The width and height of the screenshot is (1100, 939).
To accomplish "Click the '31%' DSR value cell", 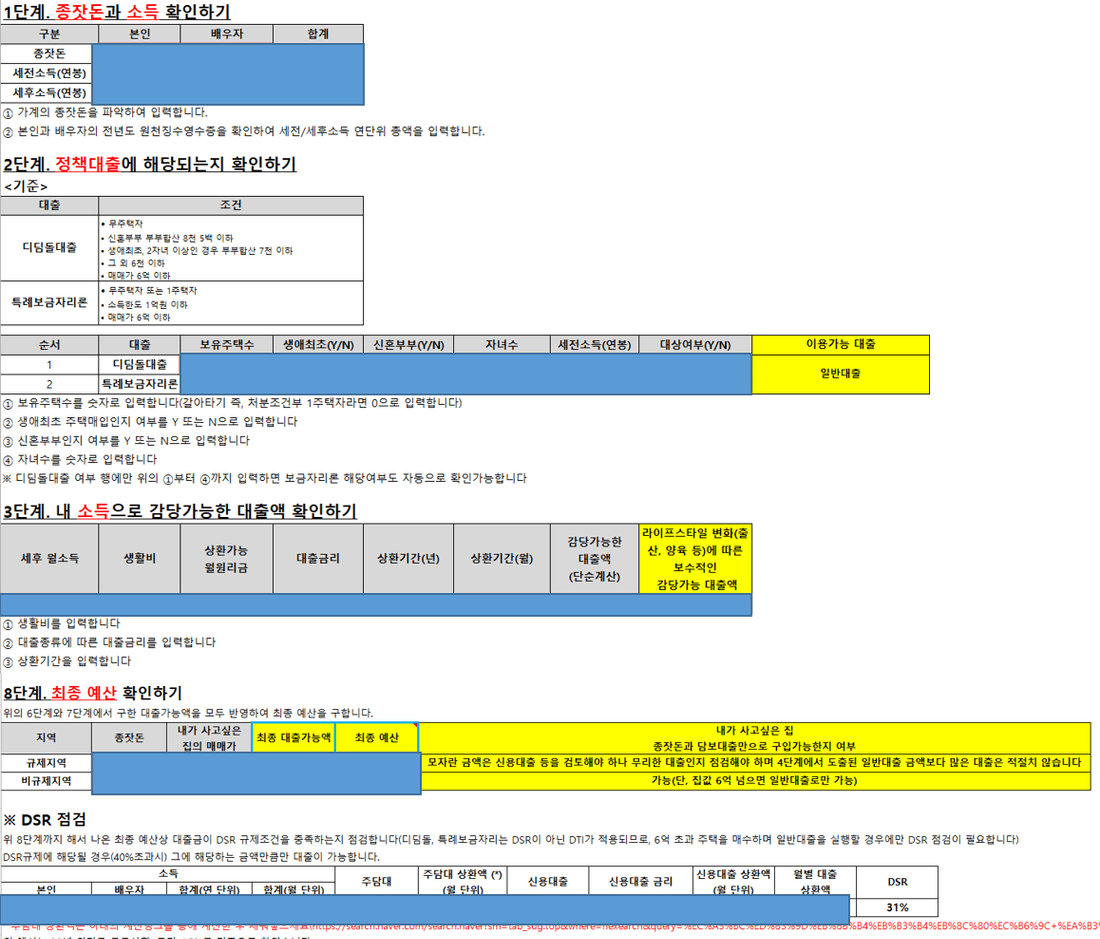I will pyautogui.click(x=897, y=907).
